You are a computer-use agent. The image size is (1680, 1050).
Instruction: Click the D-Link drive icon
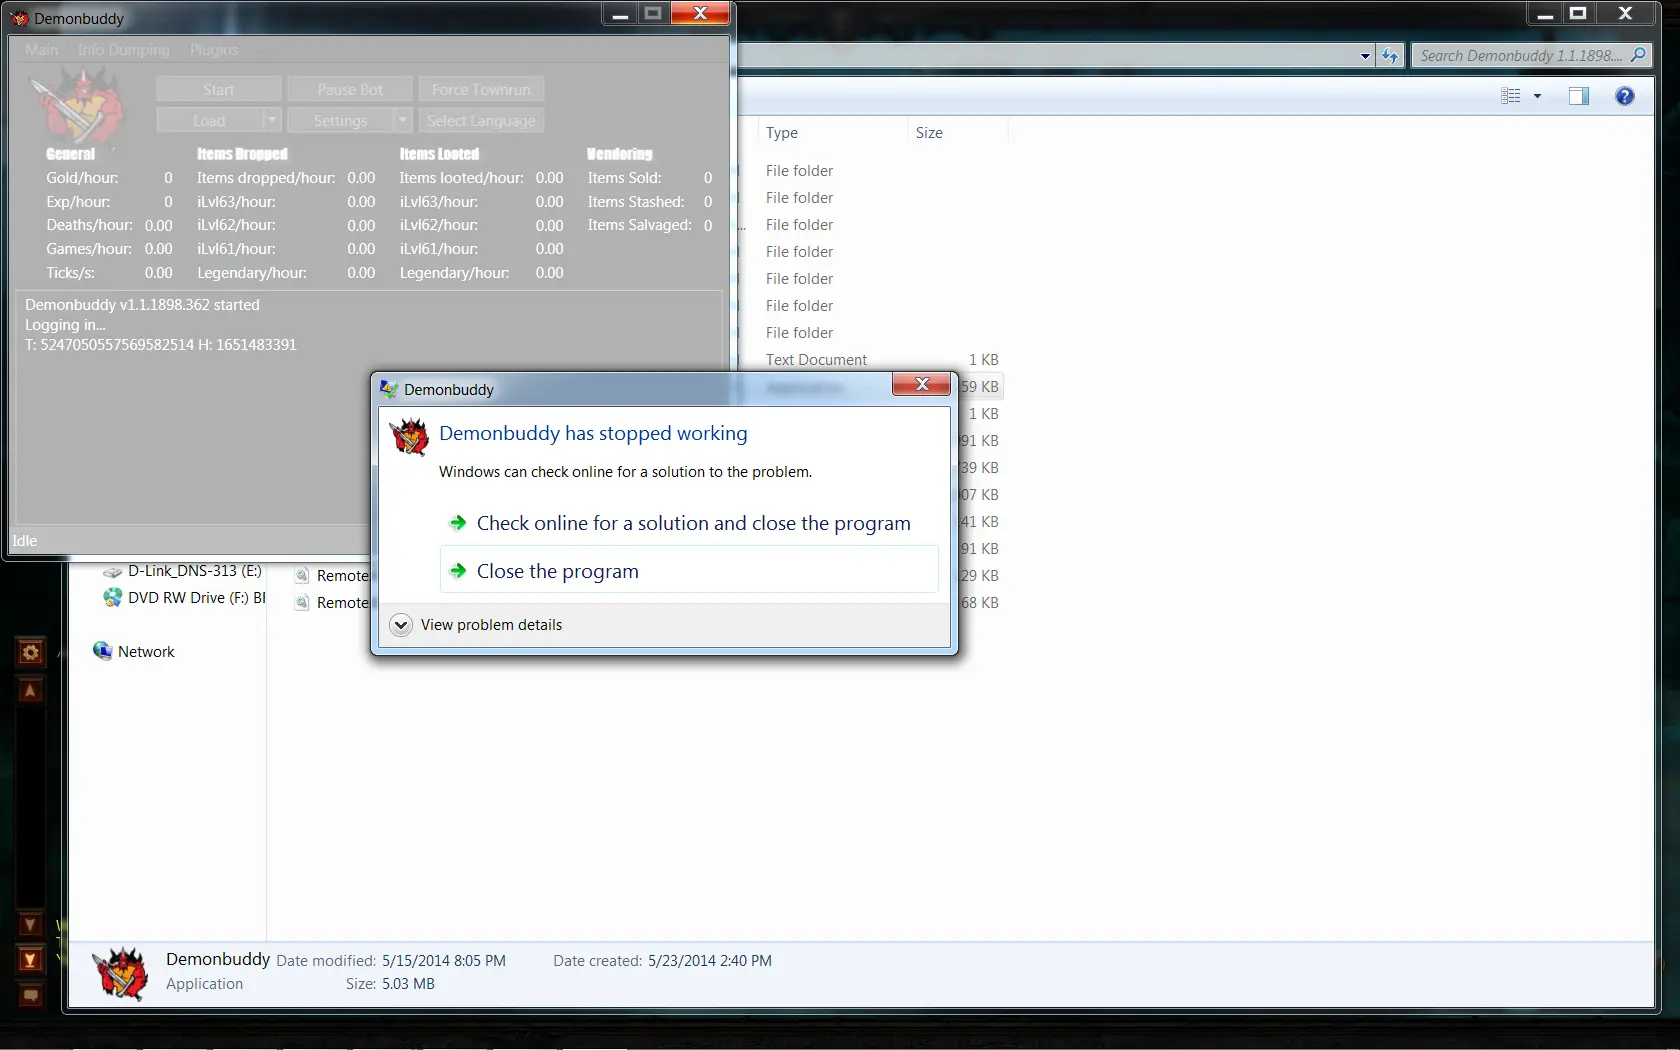pos(113,572)
